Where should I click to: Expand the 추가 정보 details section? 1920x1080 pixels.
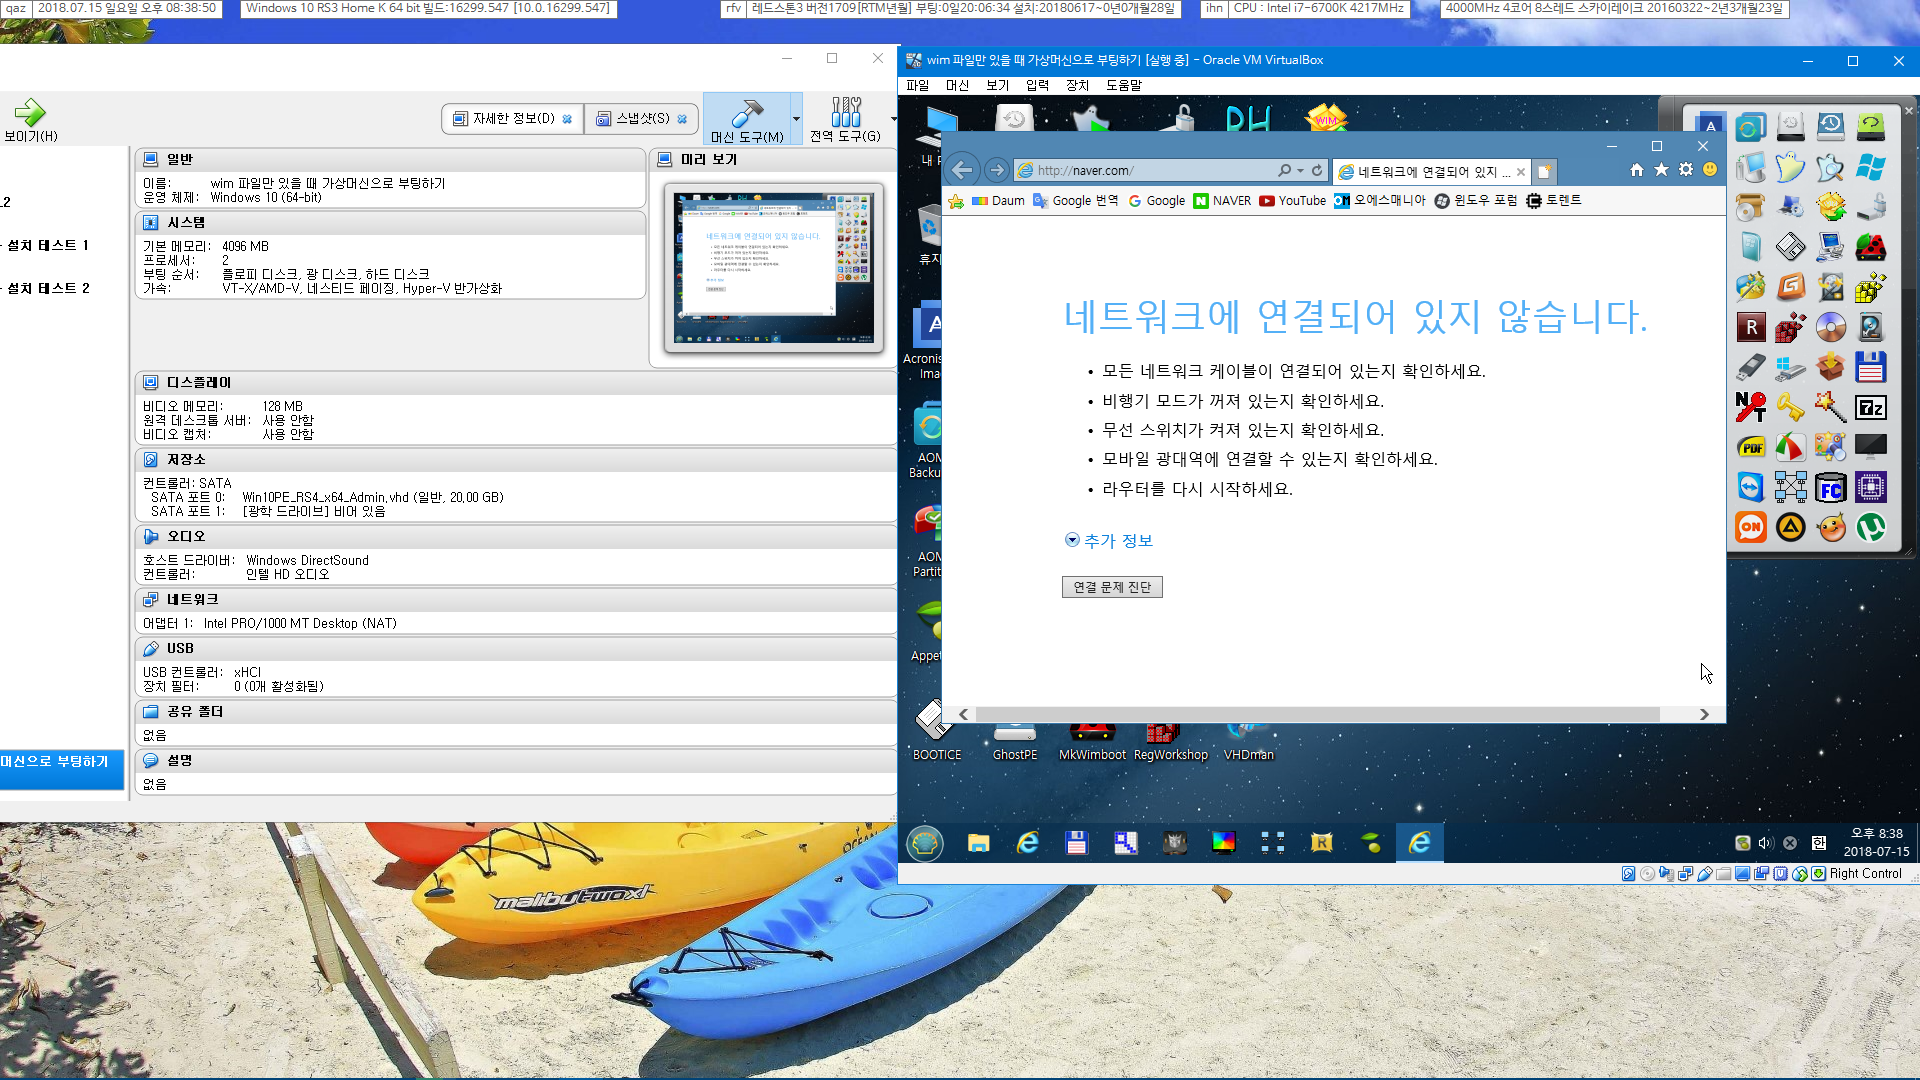click(1109, 541)
